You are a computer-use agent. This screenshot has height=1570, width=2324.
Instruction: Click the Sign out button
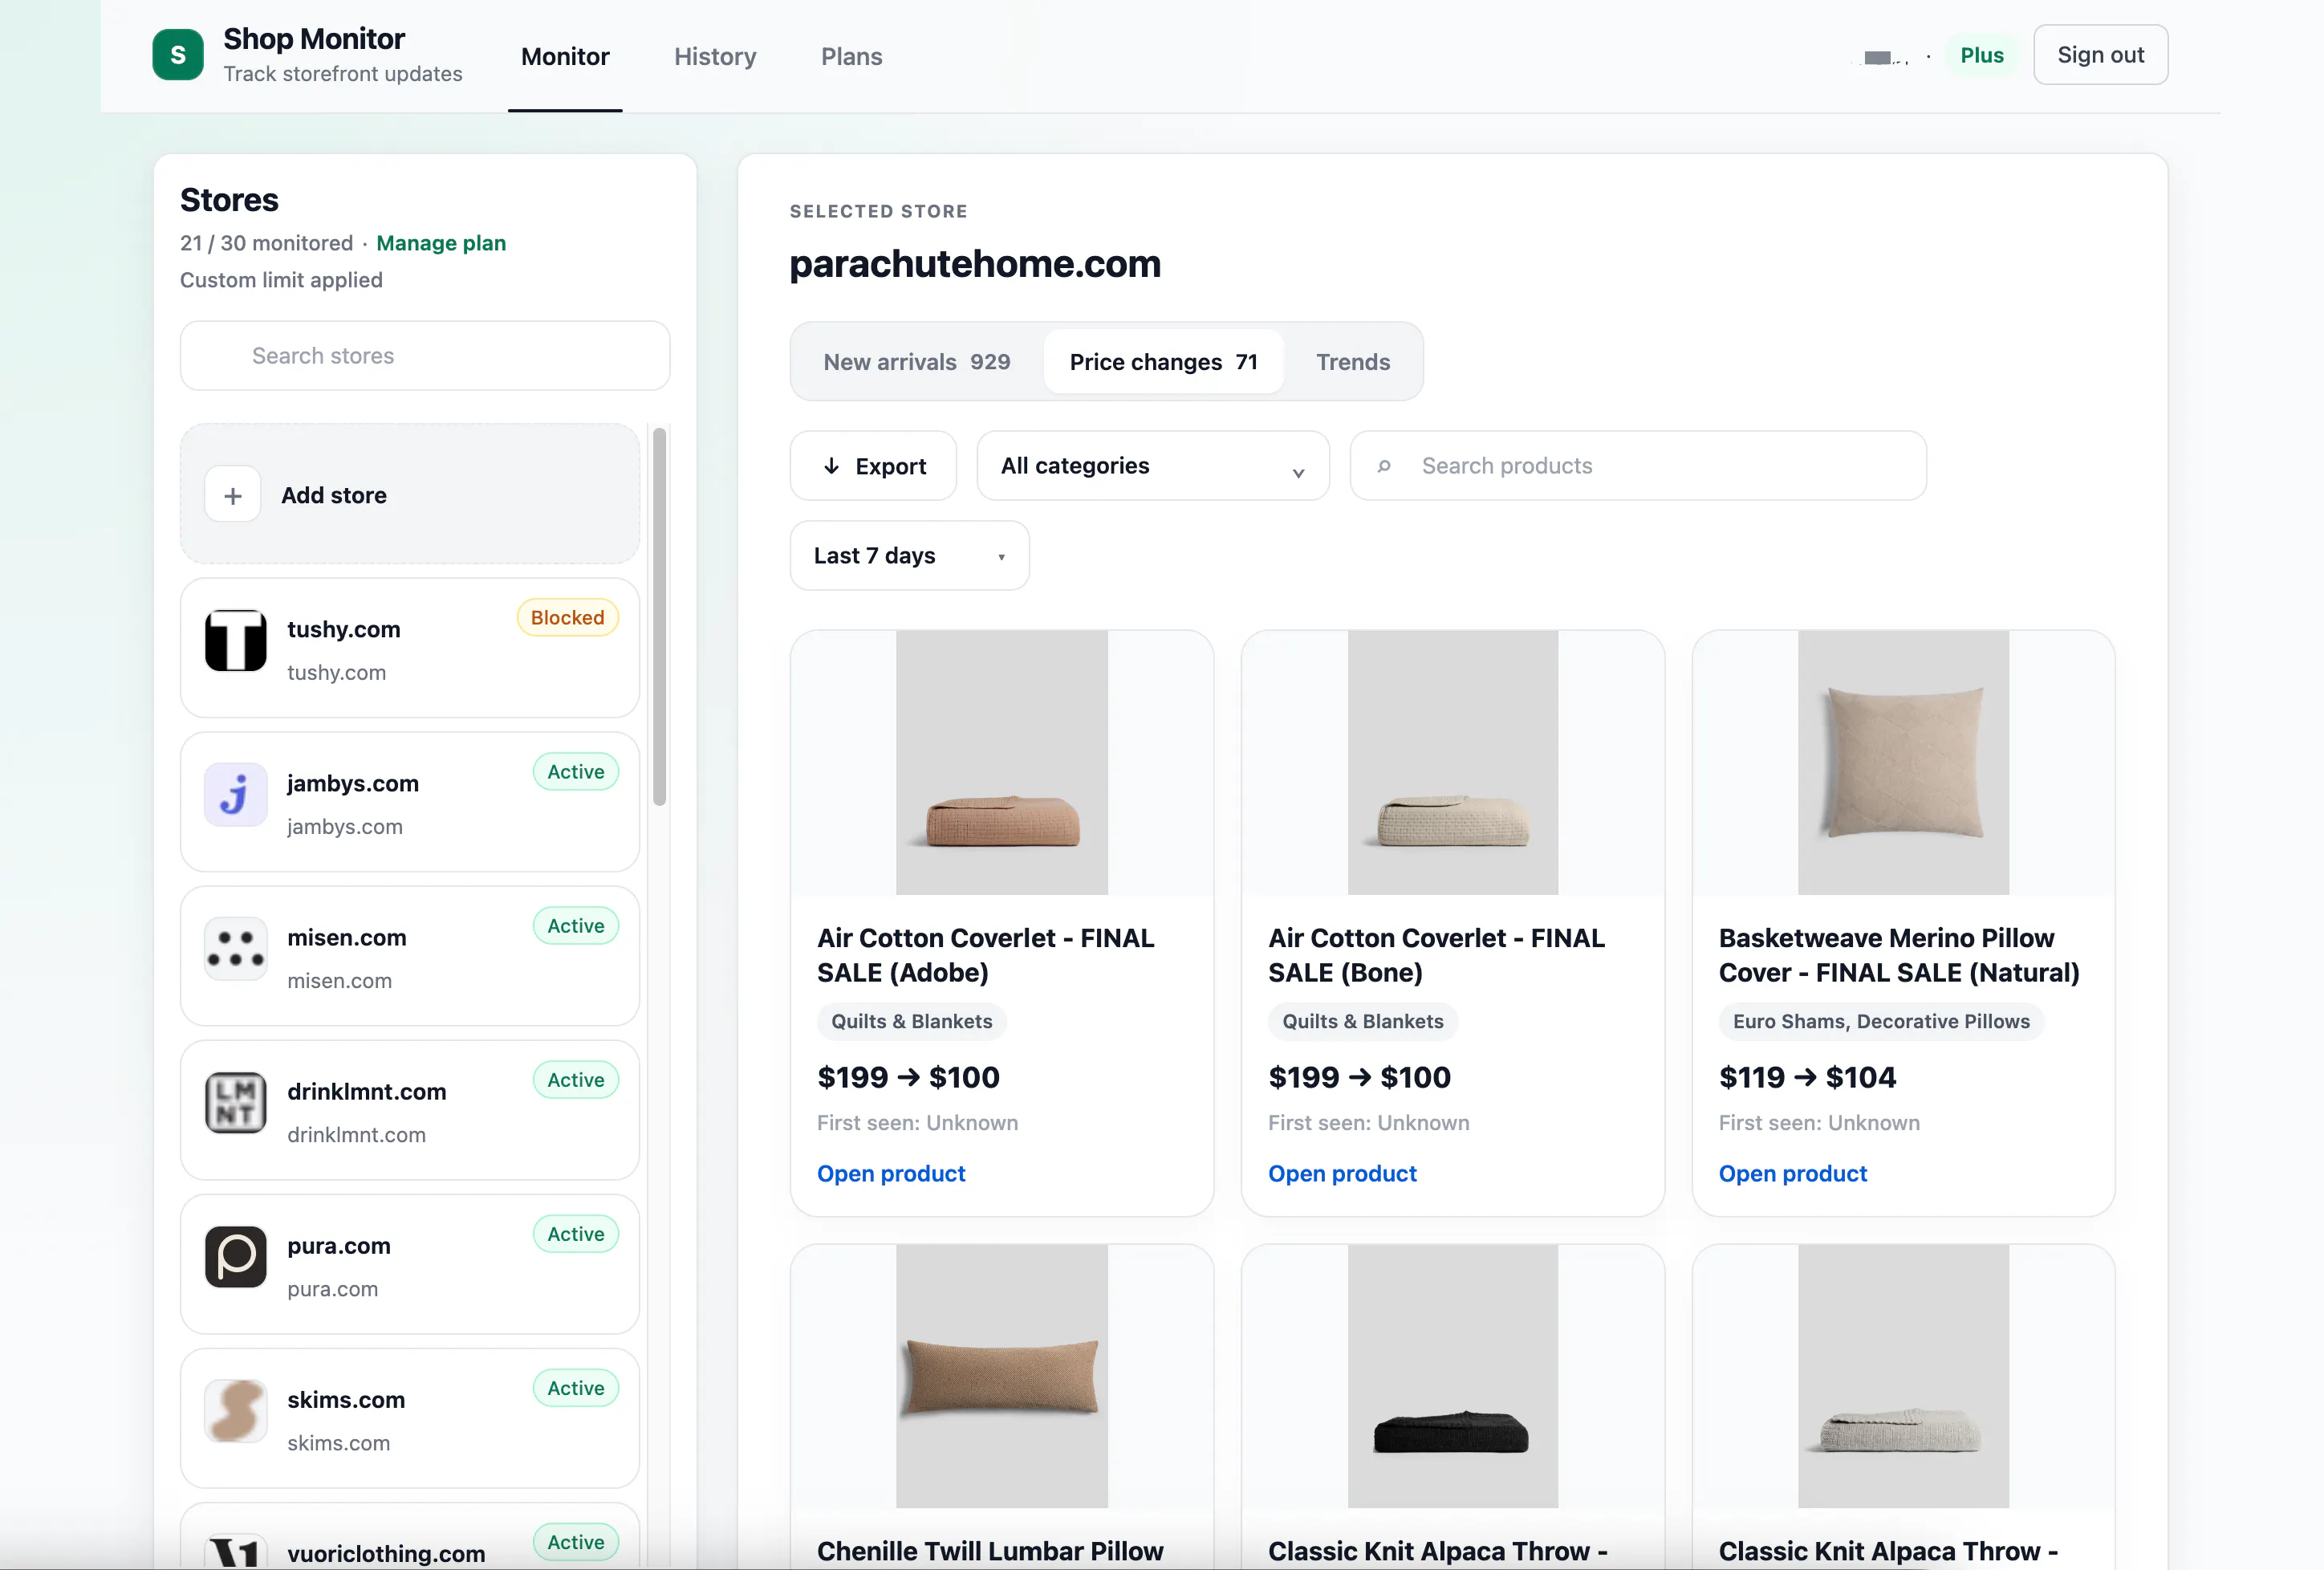point(2101,55)
